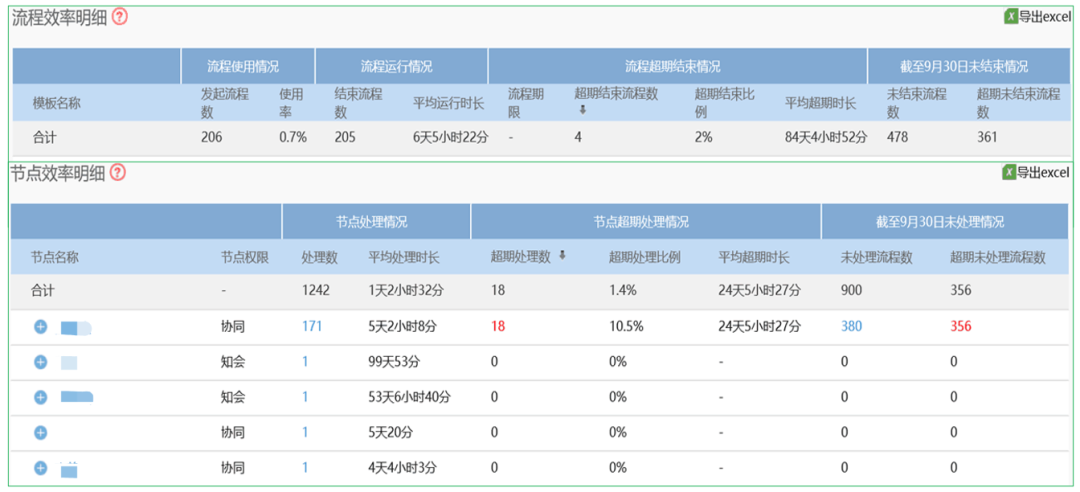Image resolution: width=1080 pixels, height=492 pixels.
Task: Click the plus icon on the 5天20分 row
Action: (41, 432)
